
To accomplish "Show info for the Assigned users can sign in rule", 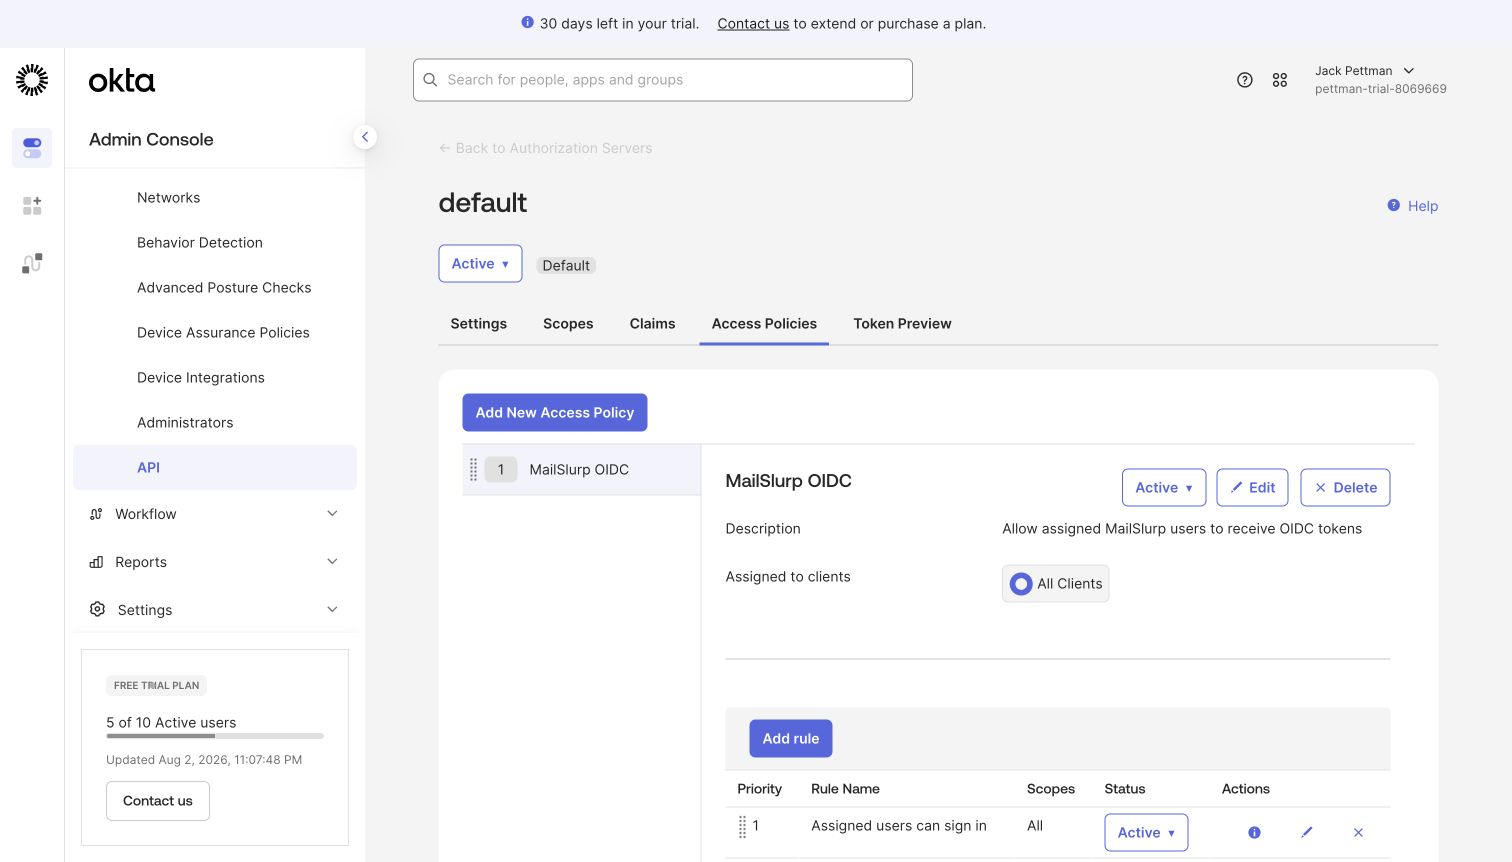I will pos(1254,832).
